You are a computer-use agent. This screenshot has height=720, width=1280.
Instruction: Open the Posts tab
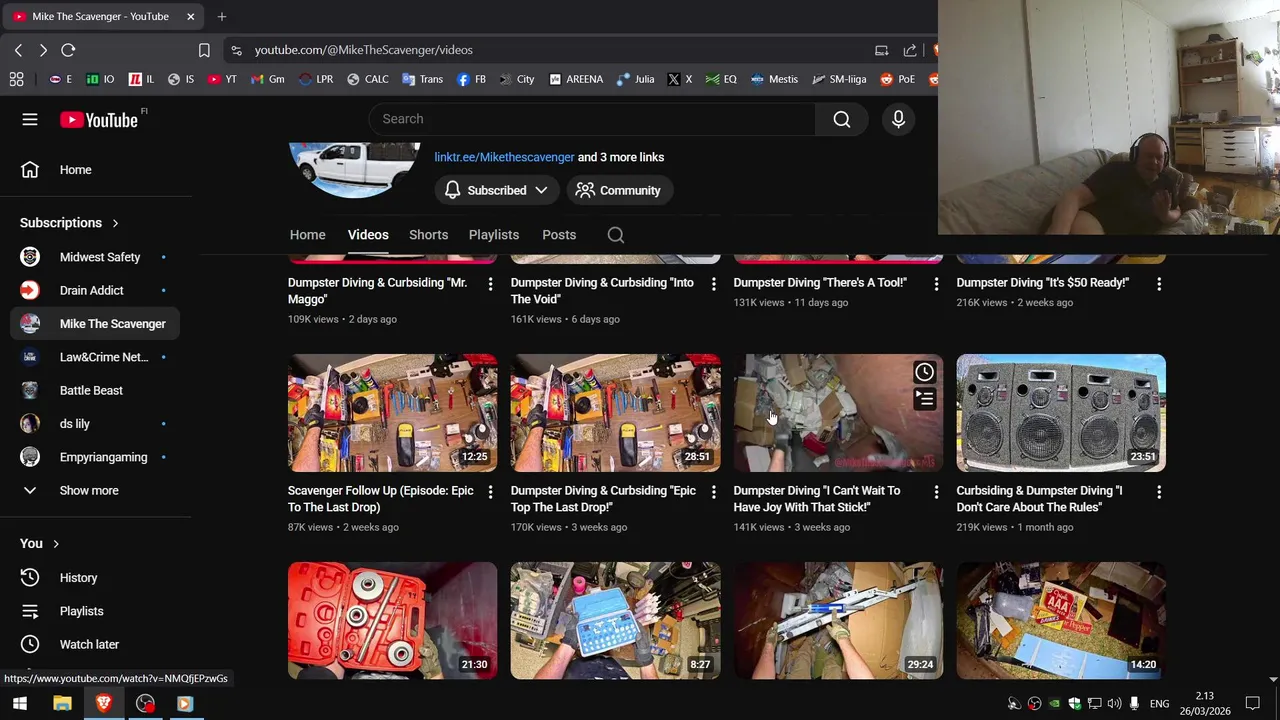(559, 235)
